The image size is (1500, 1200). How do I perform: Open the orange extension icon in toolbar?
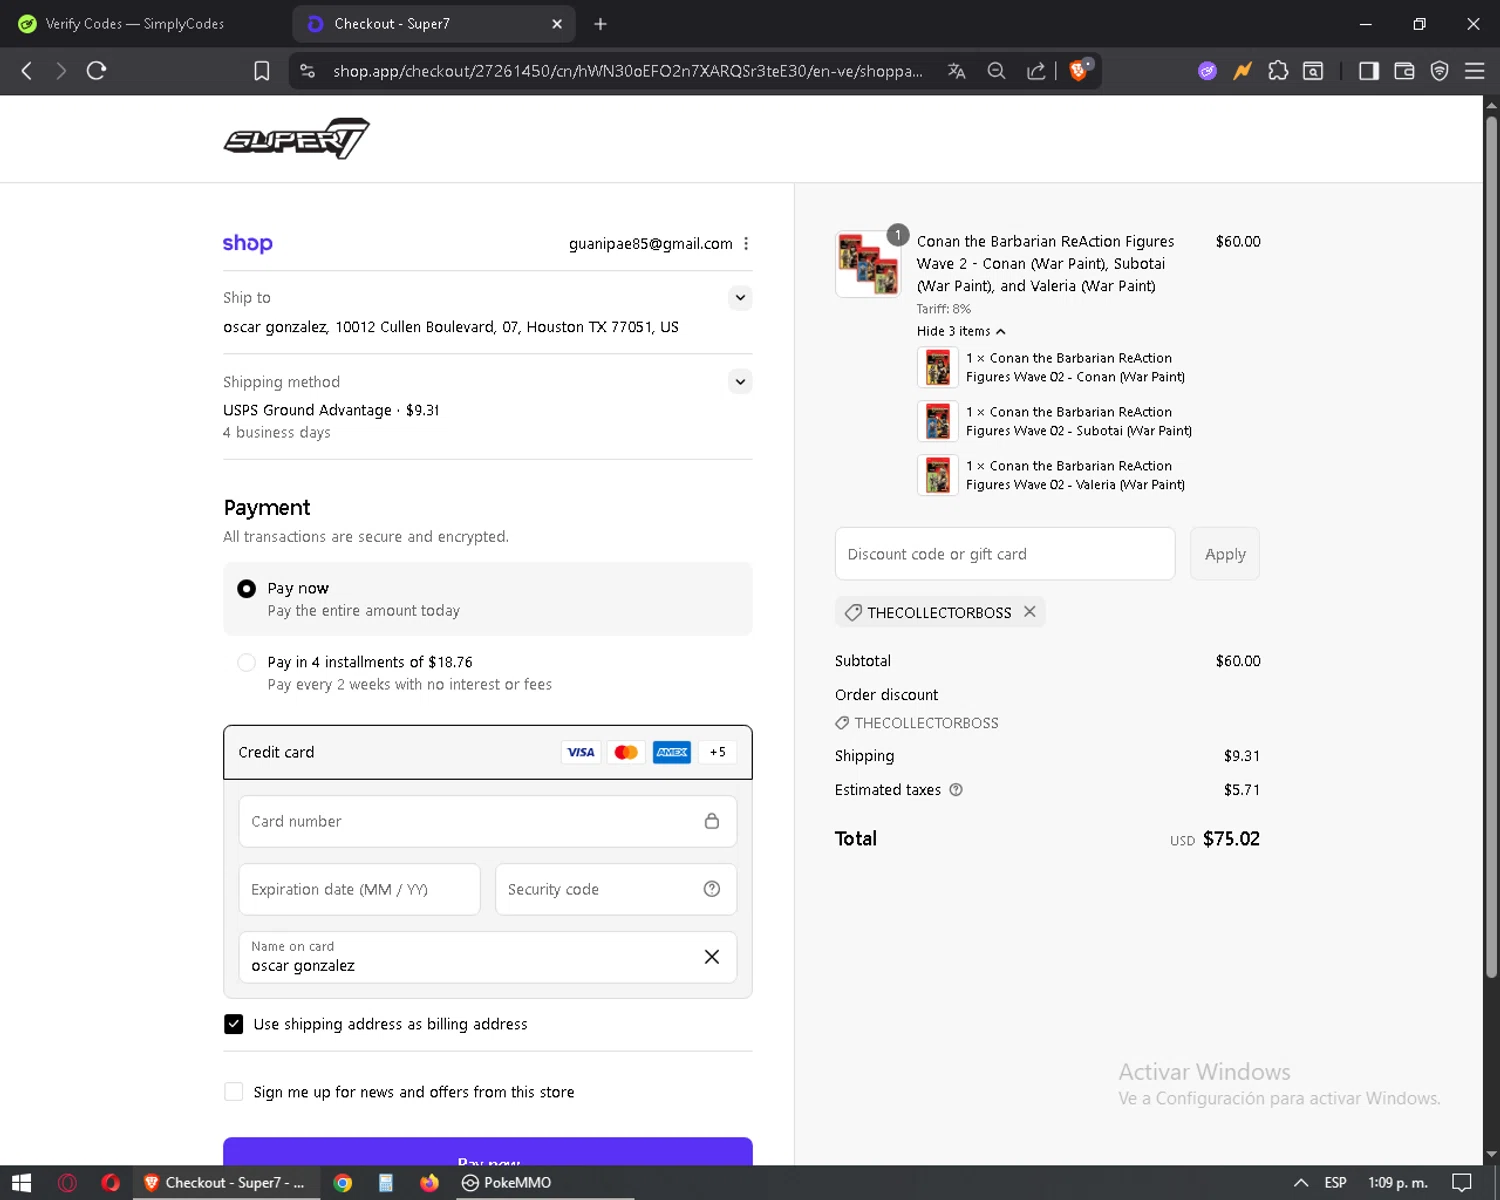(1243, 71)
